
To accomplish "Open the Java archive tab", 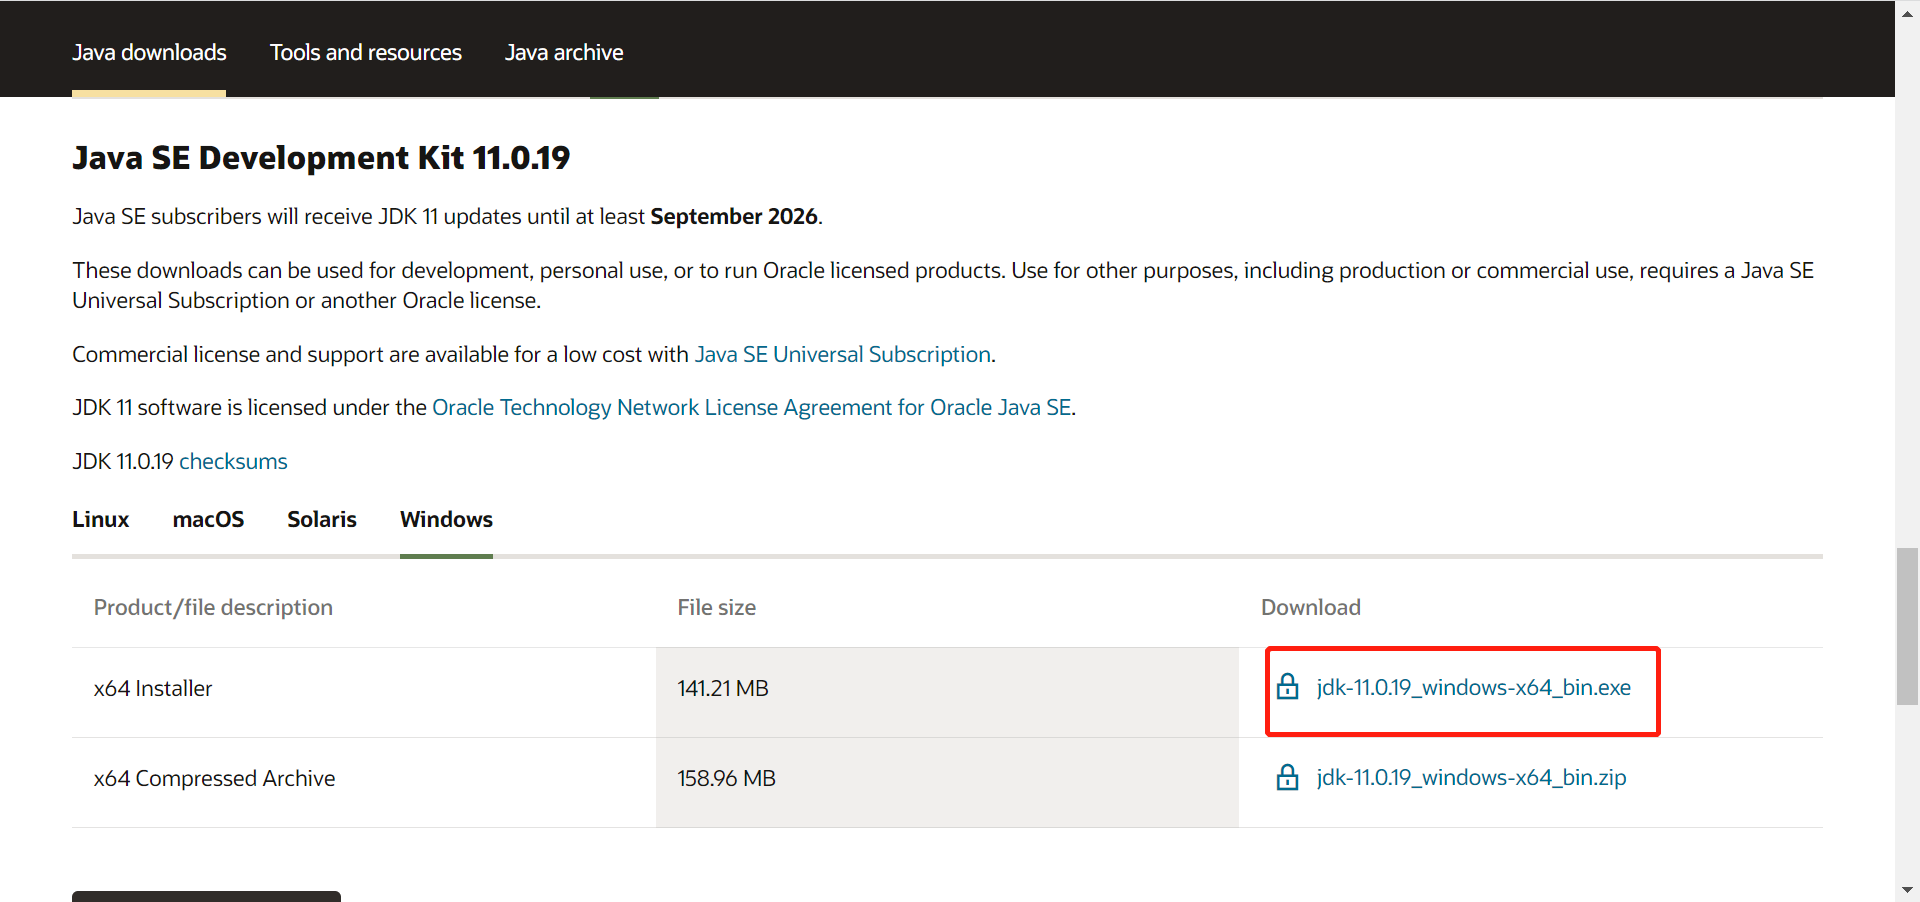I will [564, 52].
